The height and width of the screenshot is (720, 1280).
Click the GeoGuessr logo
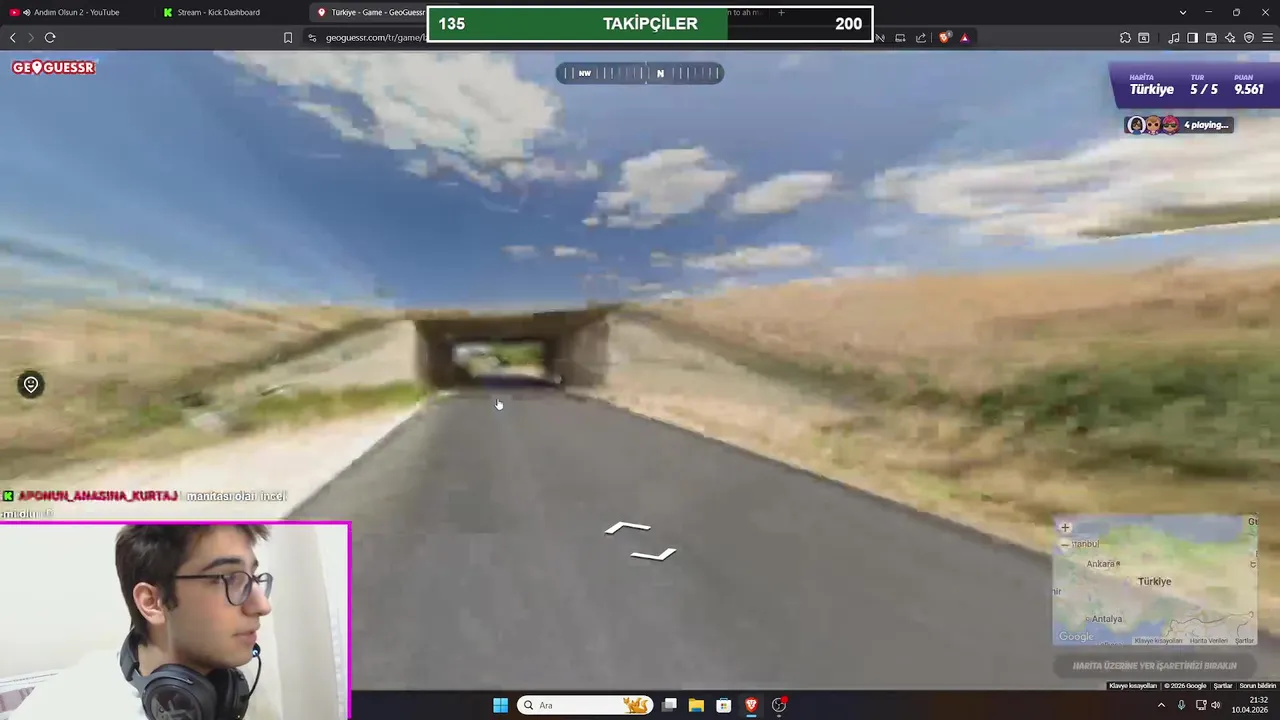[54, 67]
